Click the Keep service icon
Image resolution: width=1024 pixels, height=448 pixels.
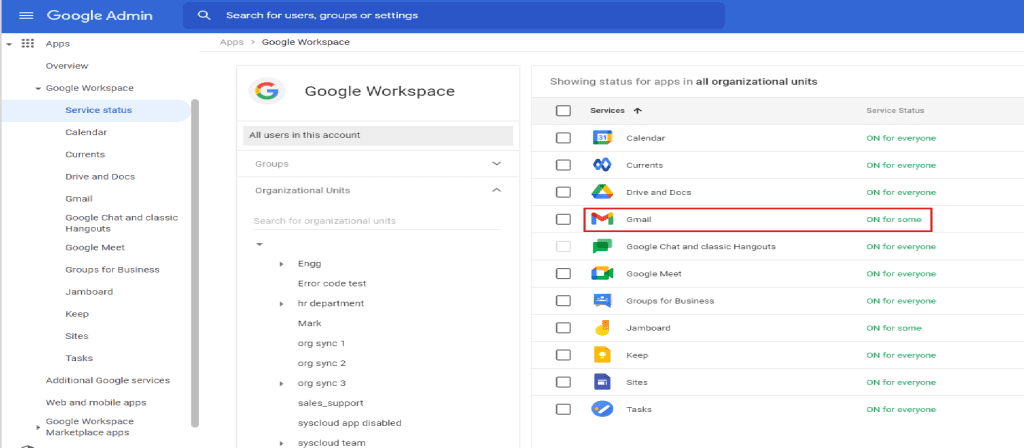[x=601, y=355]
